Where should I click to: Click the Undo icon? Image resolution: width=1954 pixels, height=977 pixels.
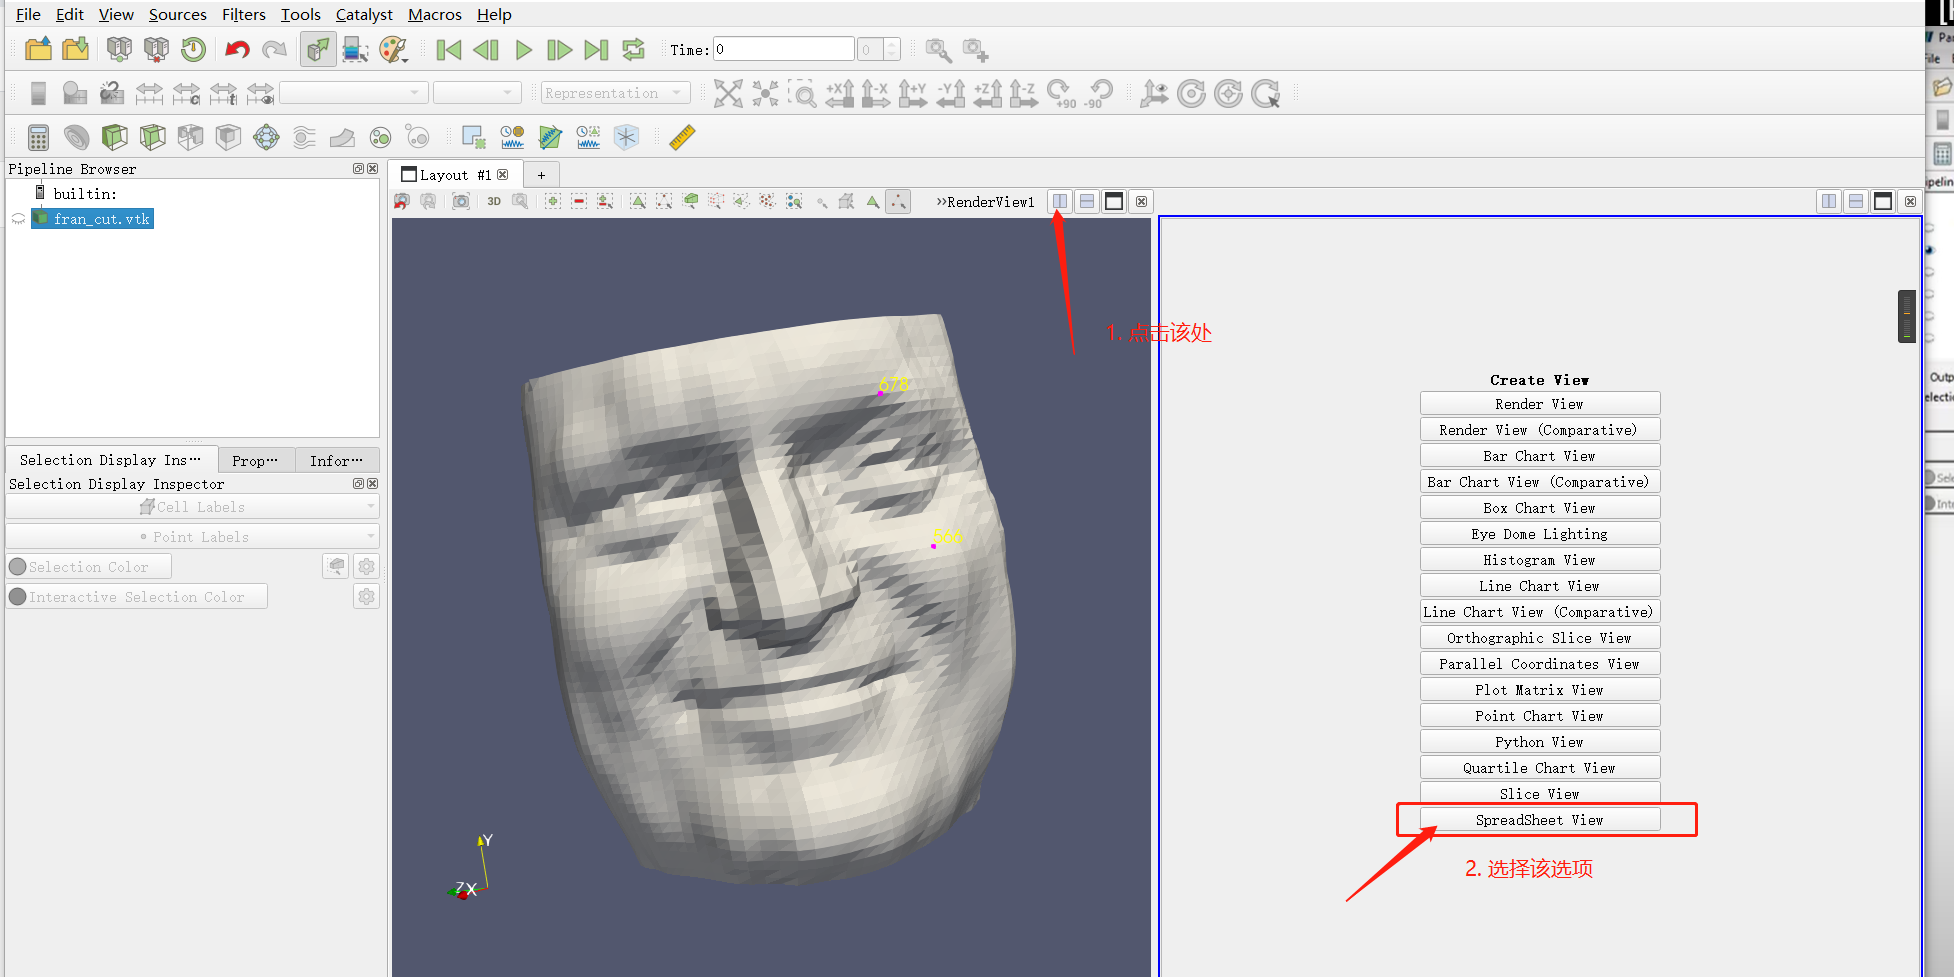tap(237, 49)
